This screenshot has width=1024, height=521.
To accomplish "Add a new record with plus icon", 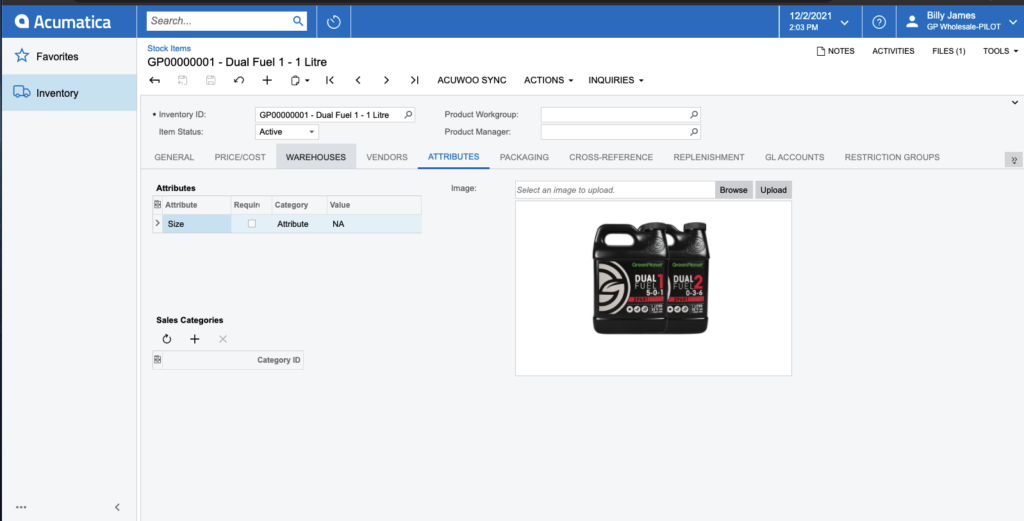I will click(x=267, y=80).
